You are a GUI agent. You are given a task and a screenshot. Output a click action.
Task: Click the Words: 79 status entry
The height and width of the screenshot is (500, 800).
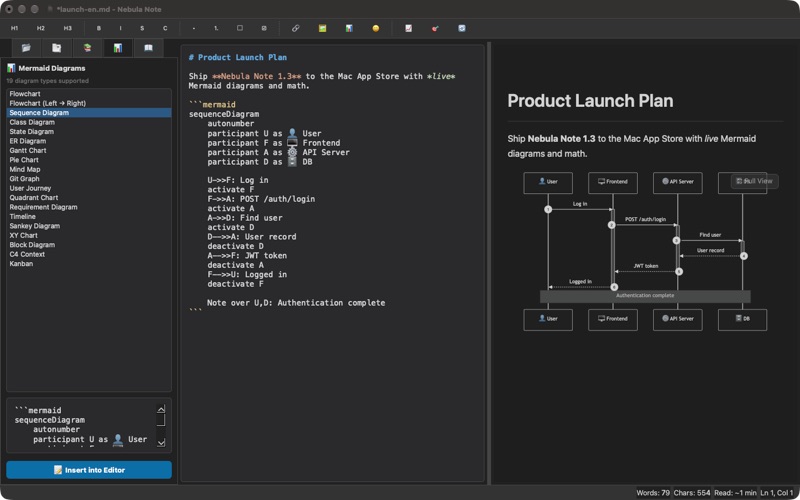click(x=652, y=493)
